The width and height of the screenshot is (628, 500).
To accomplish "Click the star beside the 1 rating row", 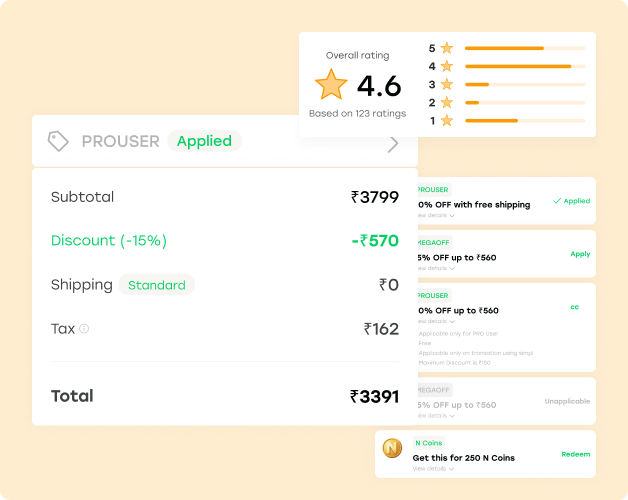I will (446, 120).
